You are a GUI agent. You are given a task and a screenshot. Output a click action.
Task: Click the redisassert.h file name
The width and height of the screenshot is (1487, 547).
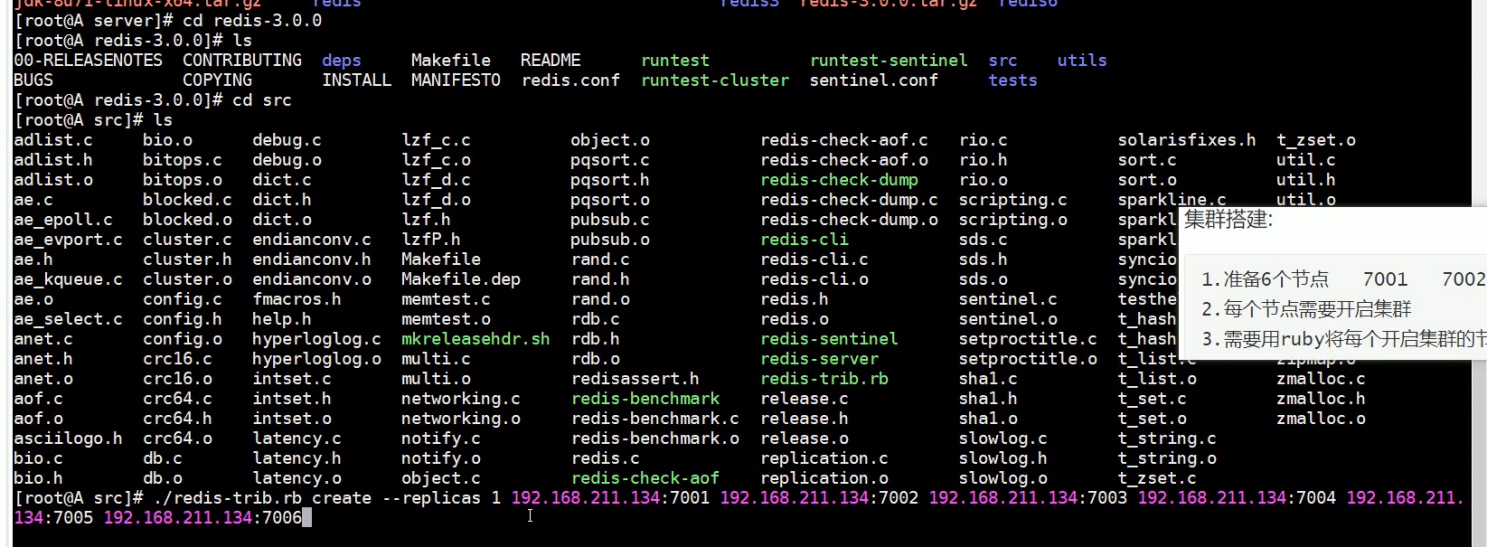click(x=635, y=379)
